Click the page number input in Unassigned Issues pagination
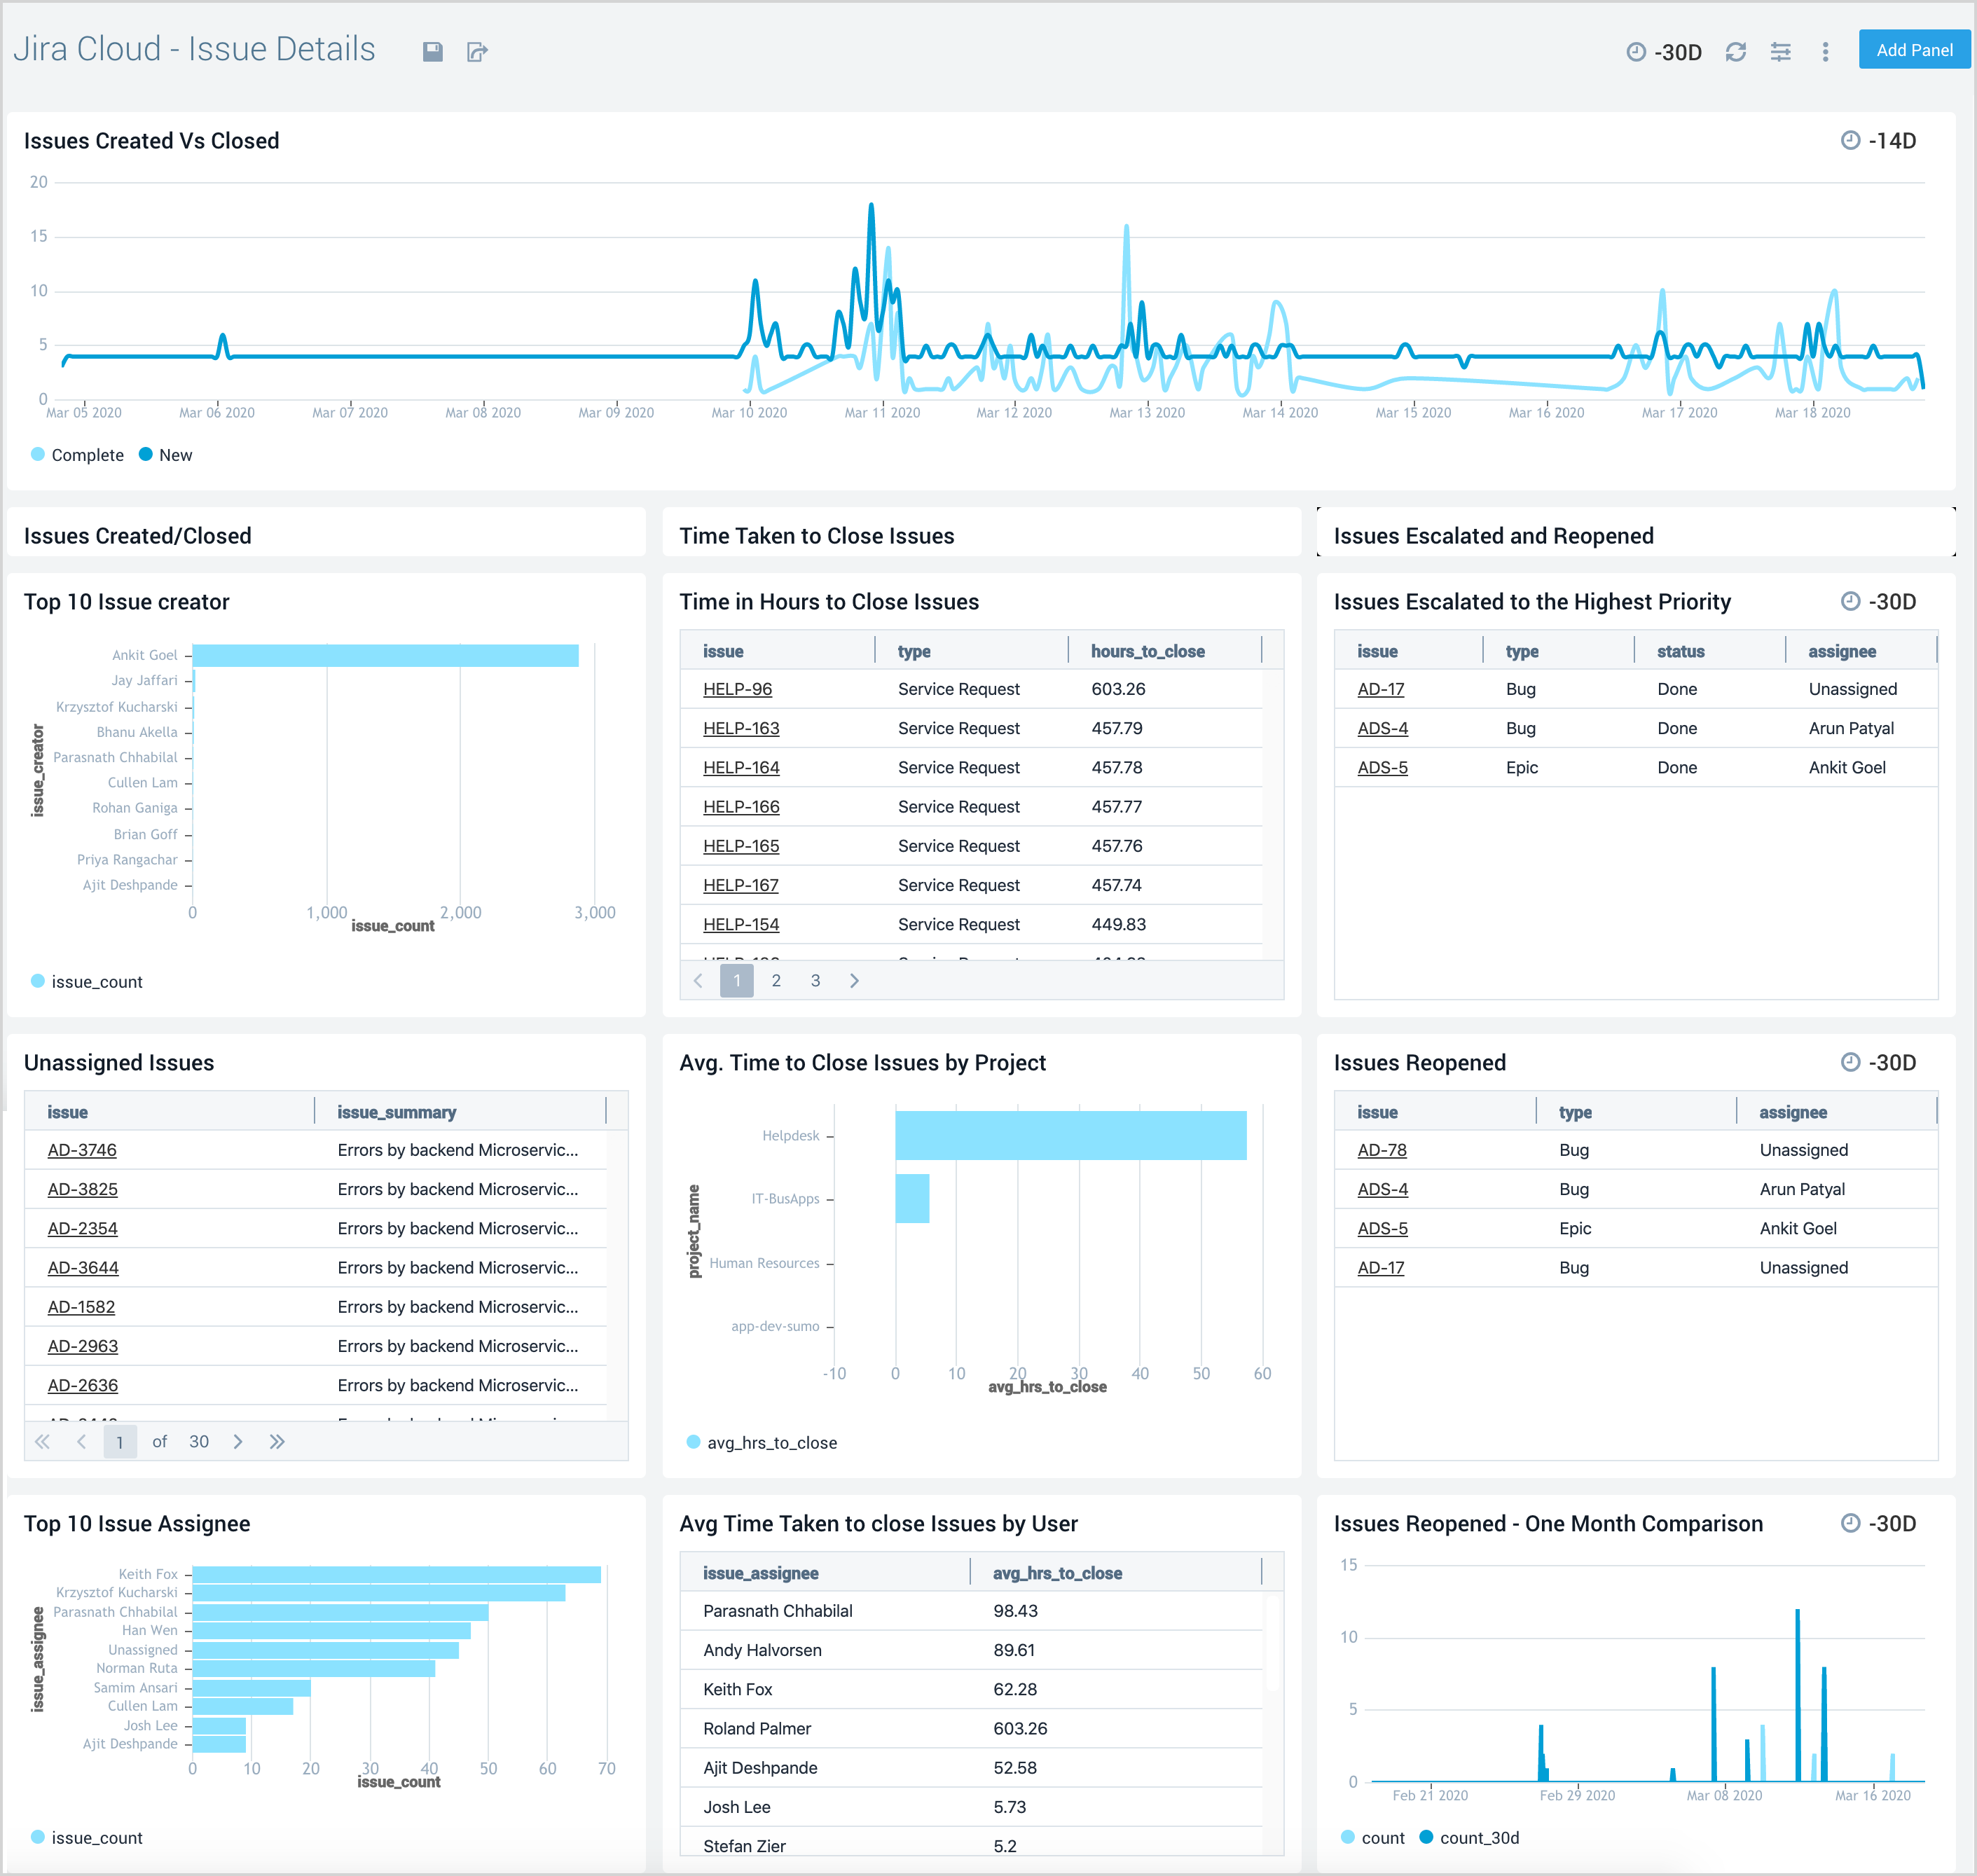This screenshot has height=1876, width=1977. (120, 1441)
